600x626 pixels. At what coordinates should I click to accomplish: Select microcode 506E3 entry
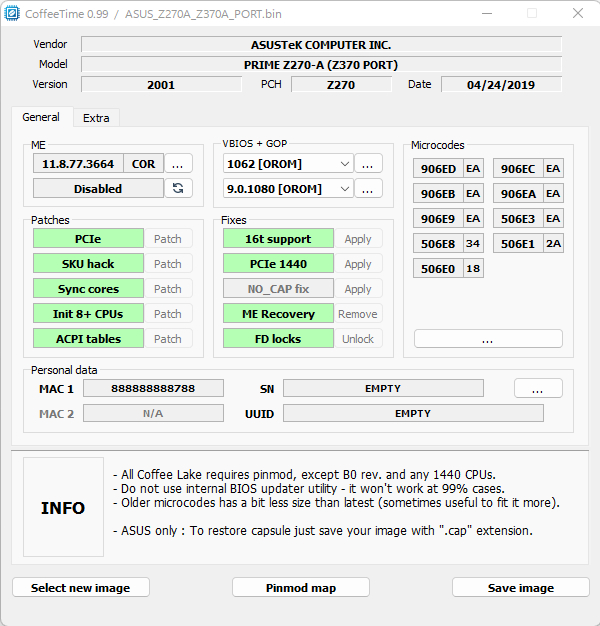point(528,218)
